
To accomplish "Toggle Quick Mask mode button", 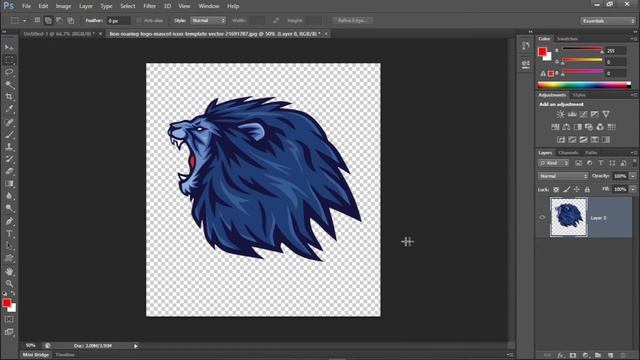I will click(9, 320).
